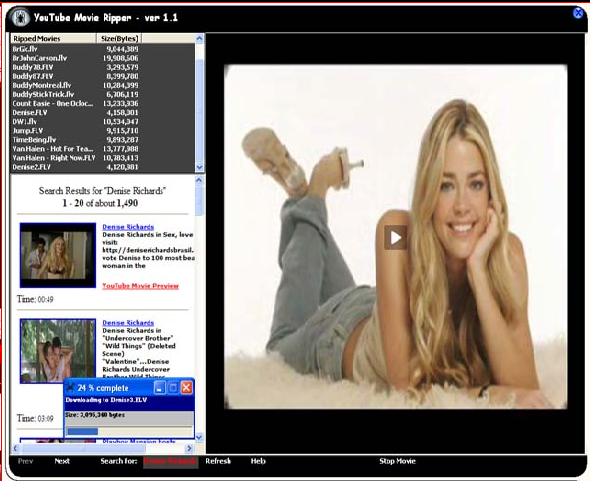Click up arrow of search results scrollbar
590x481 pixels.
[x=199, y=180]
